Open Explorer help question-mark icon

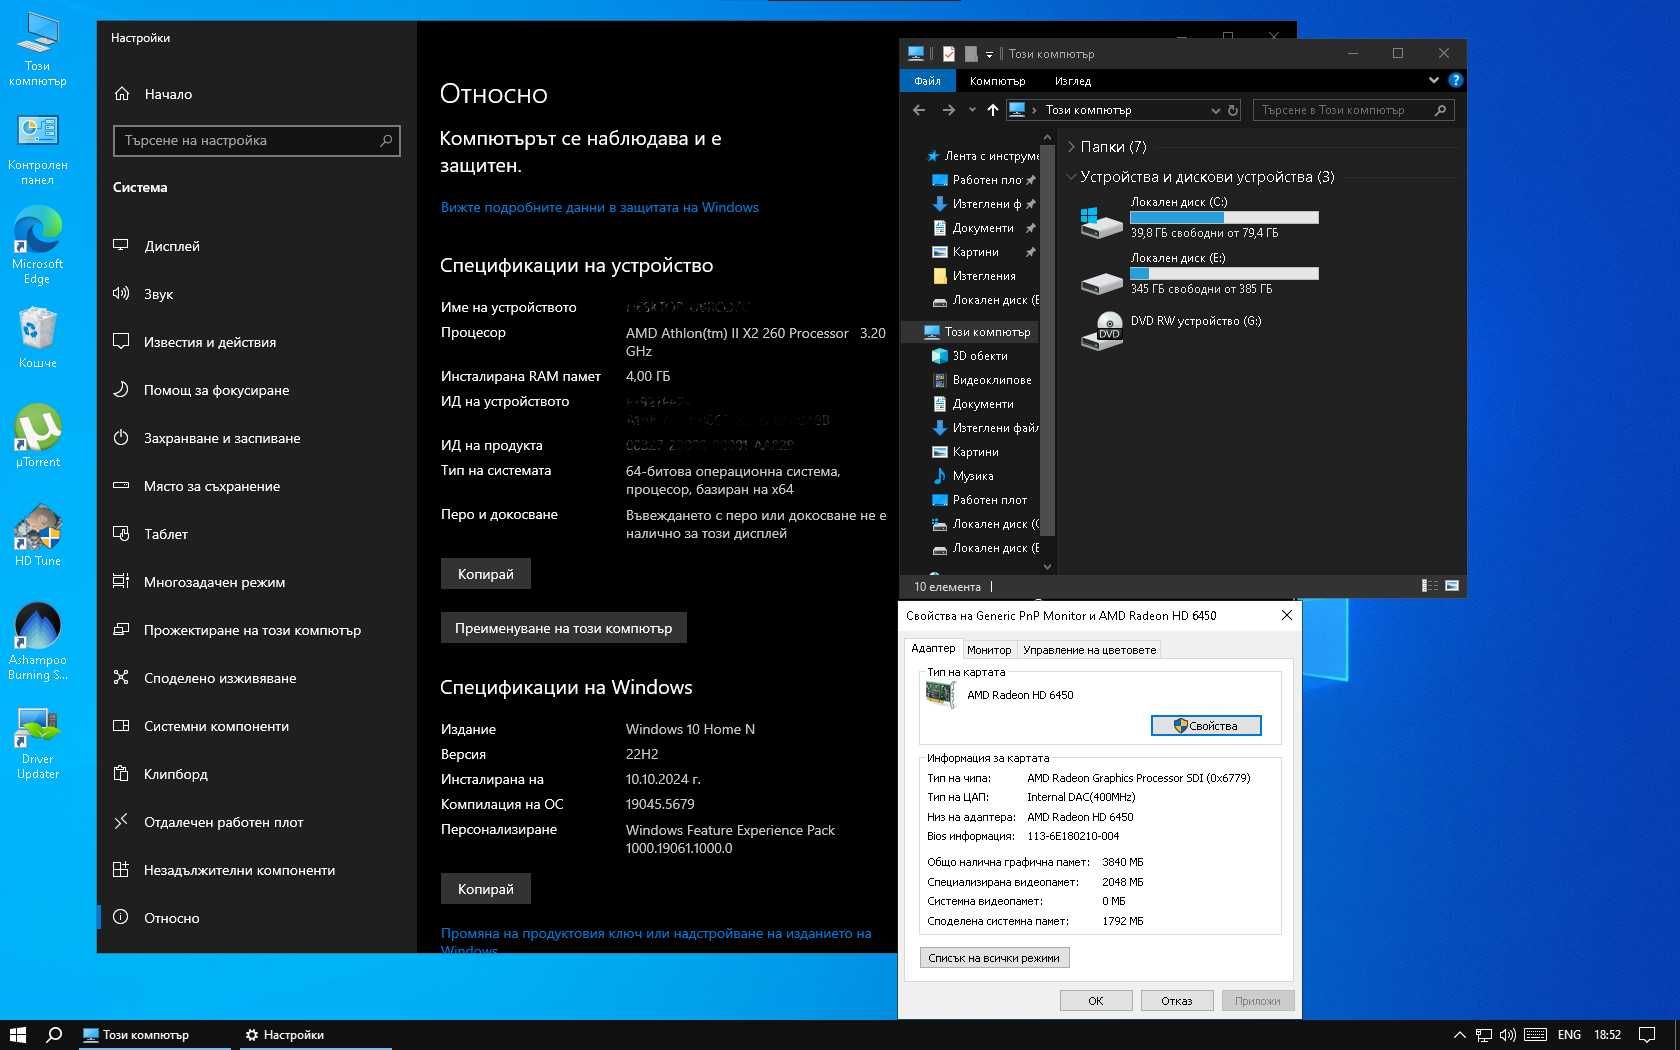1456,80
